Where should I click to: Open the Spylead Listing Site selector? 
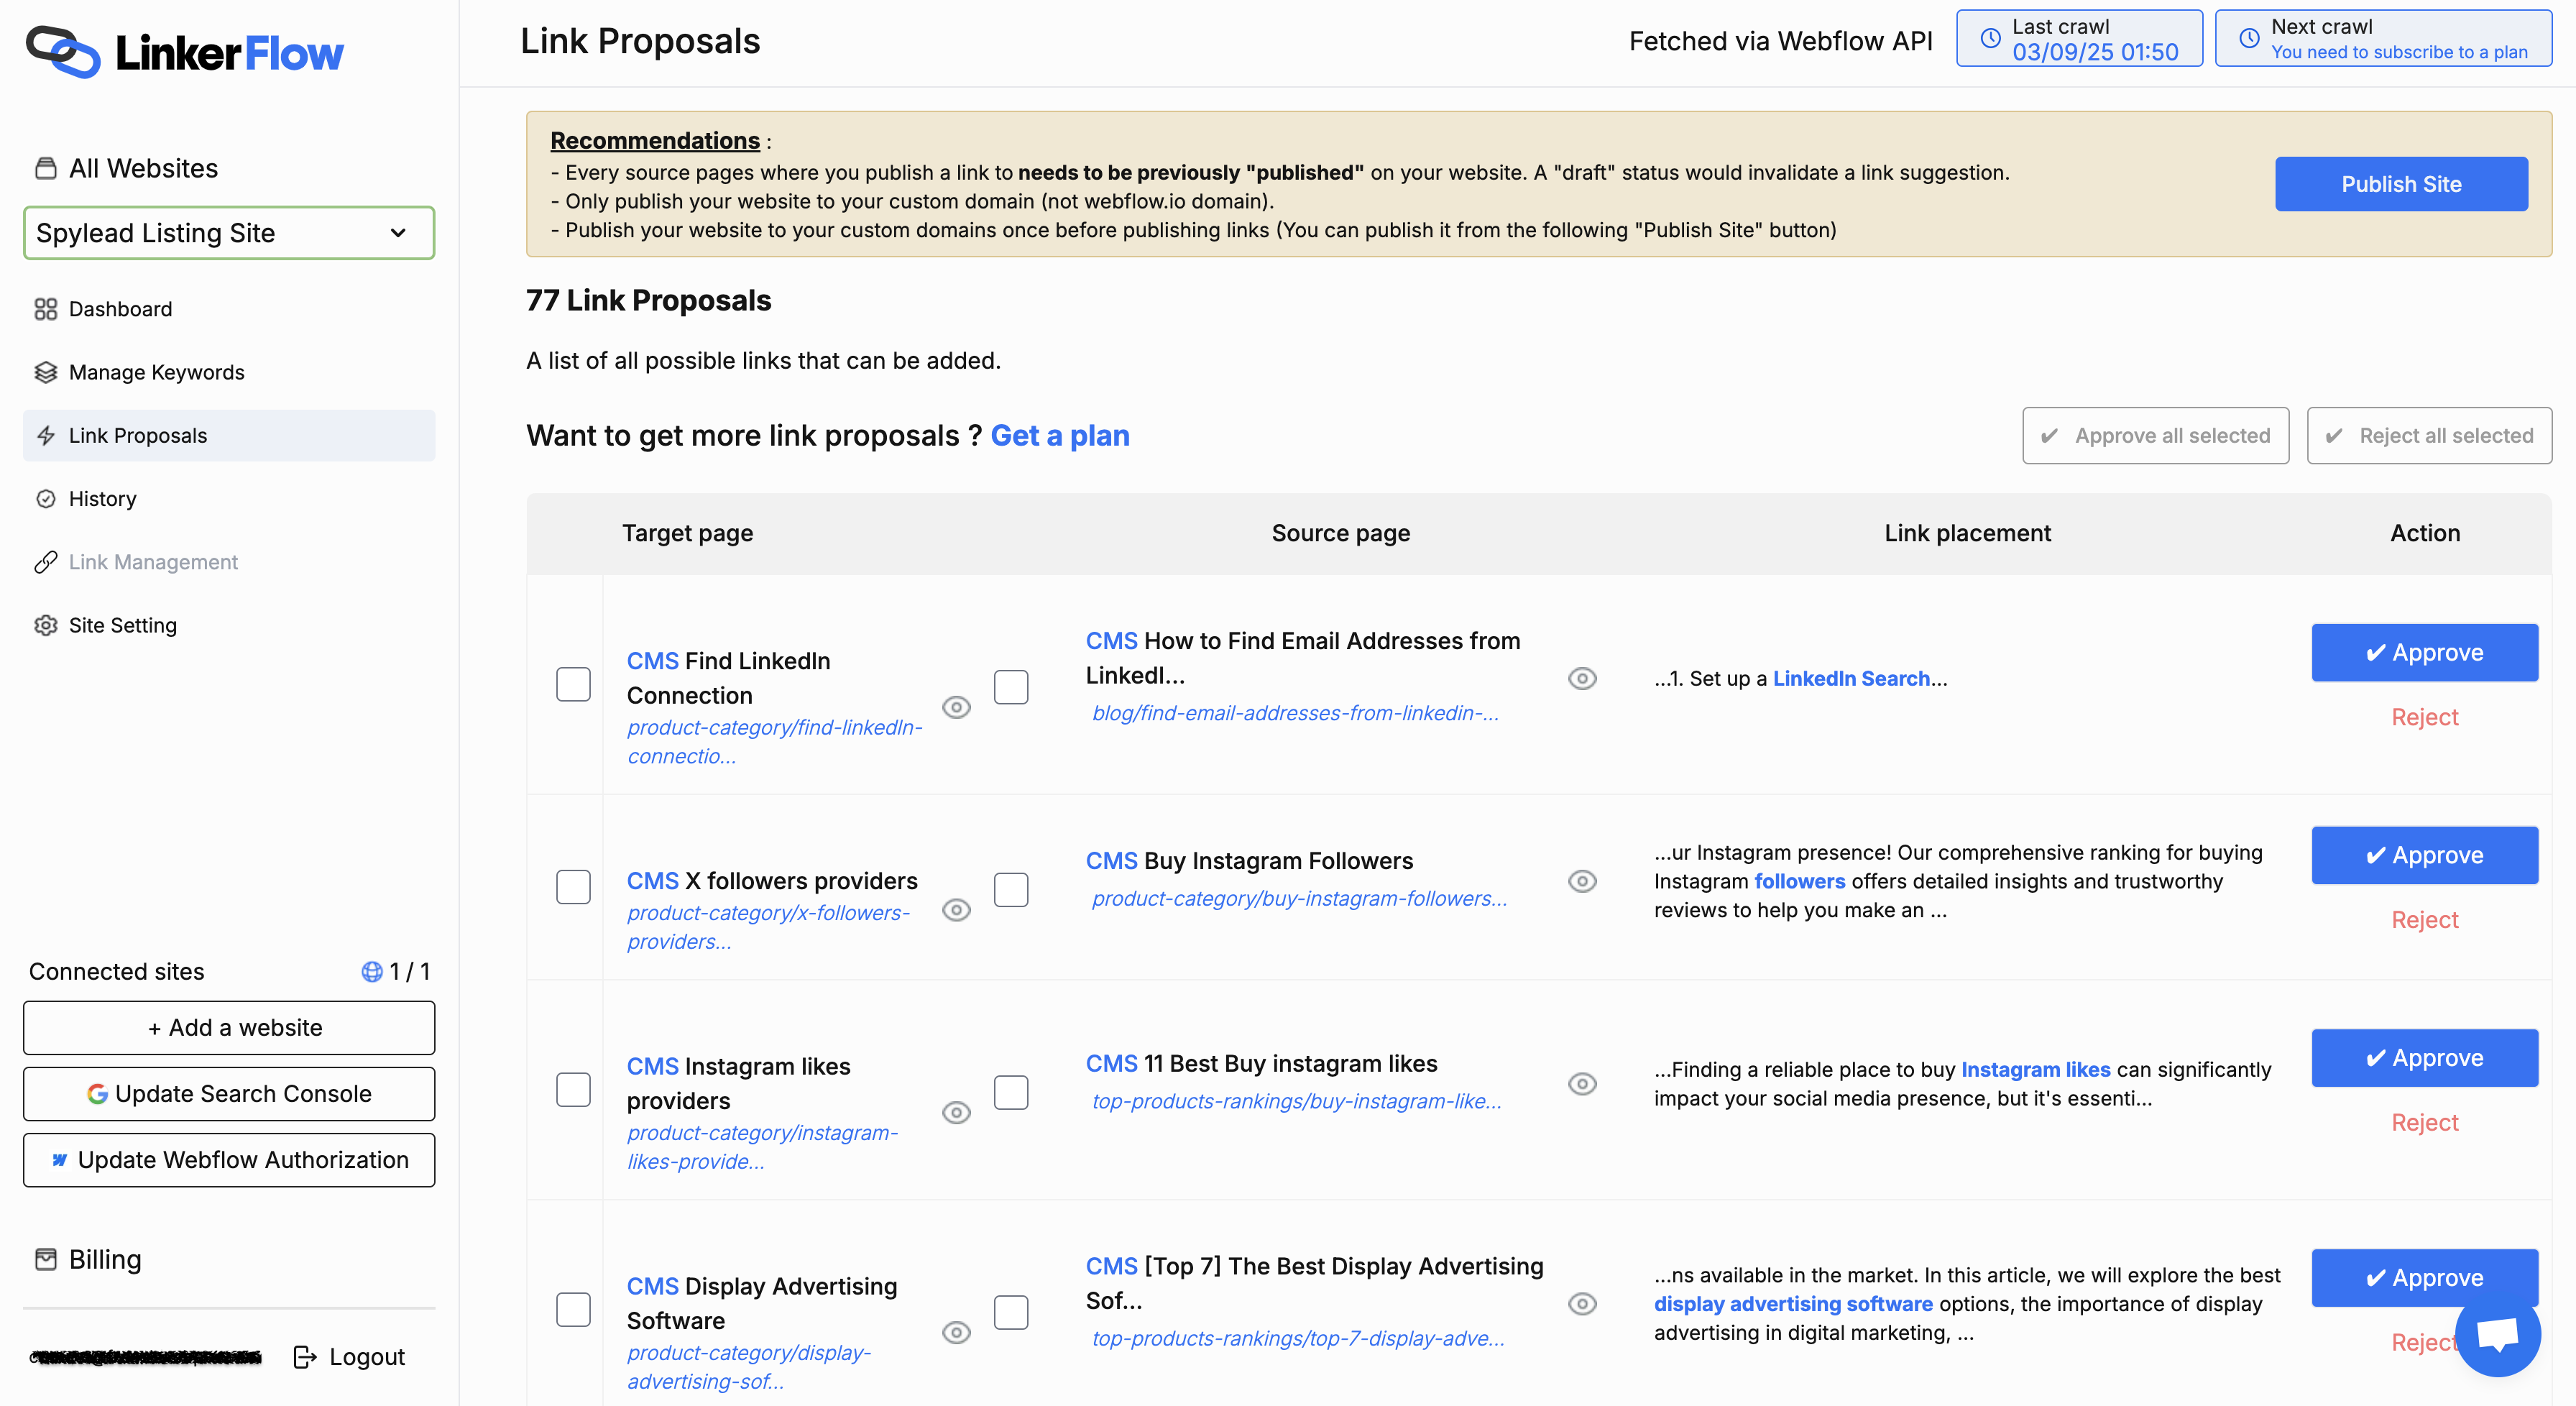228,232
